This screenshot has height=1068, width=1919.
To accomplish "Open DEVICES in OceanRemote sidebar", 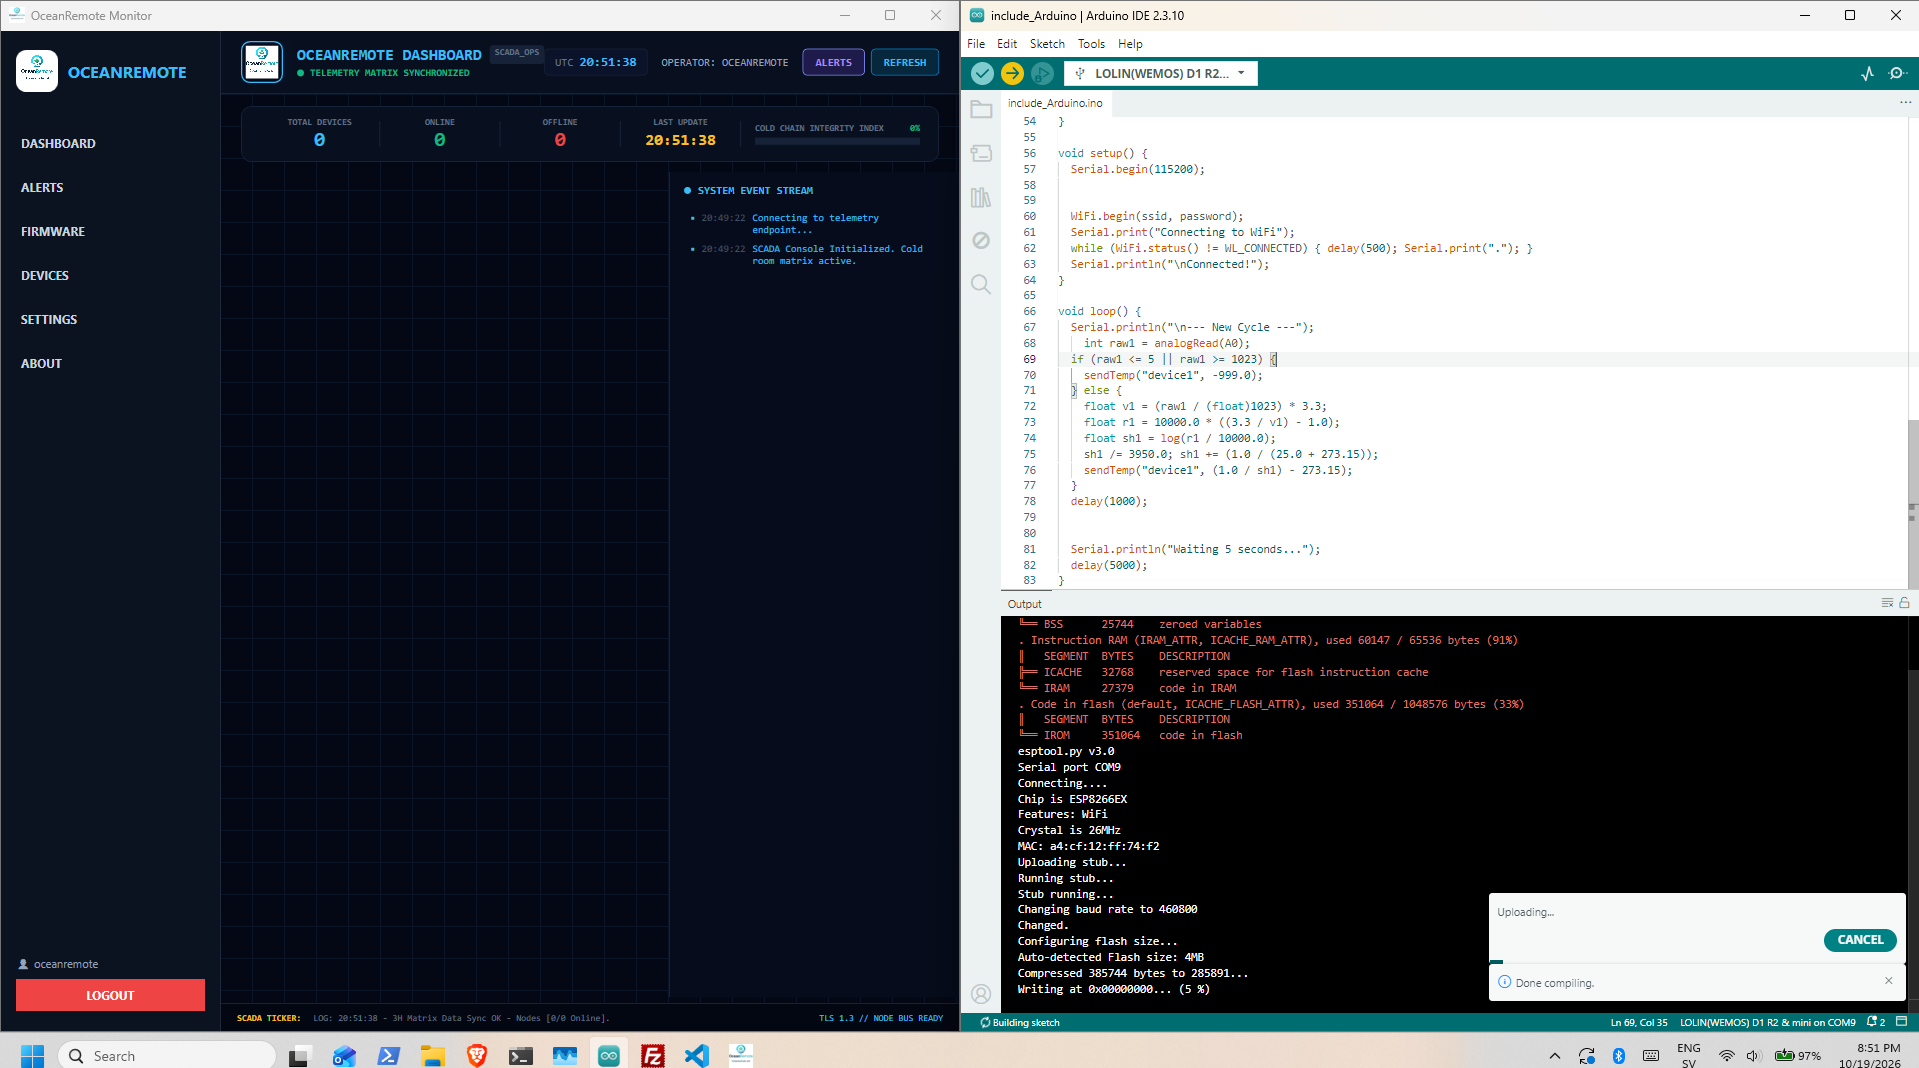I will tap(45, 275).
